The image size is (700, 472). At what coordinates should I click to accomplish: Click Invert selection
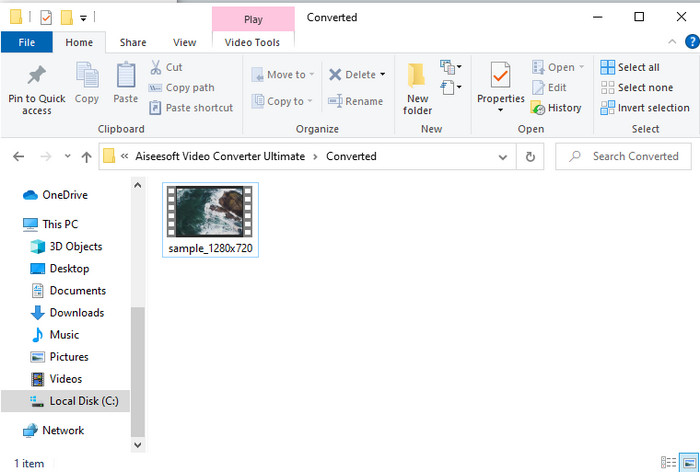tap(645, 108)
